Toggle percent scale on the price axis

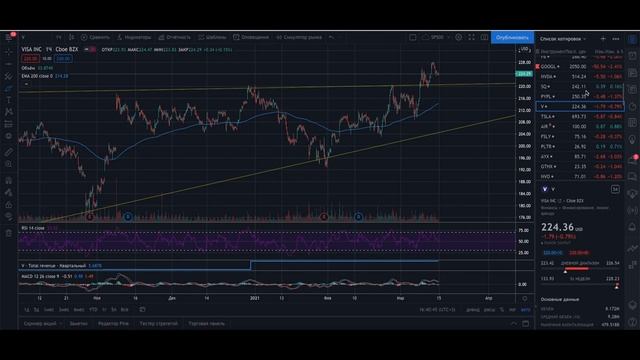pos(502,310)
